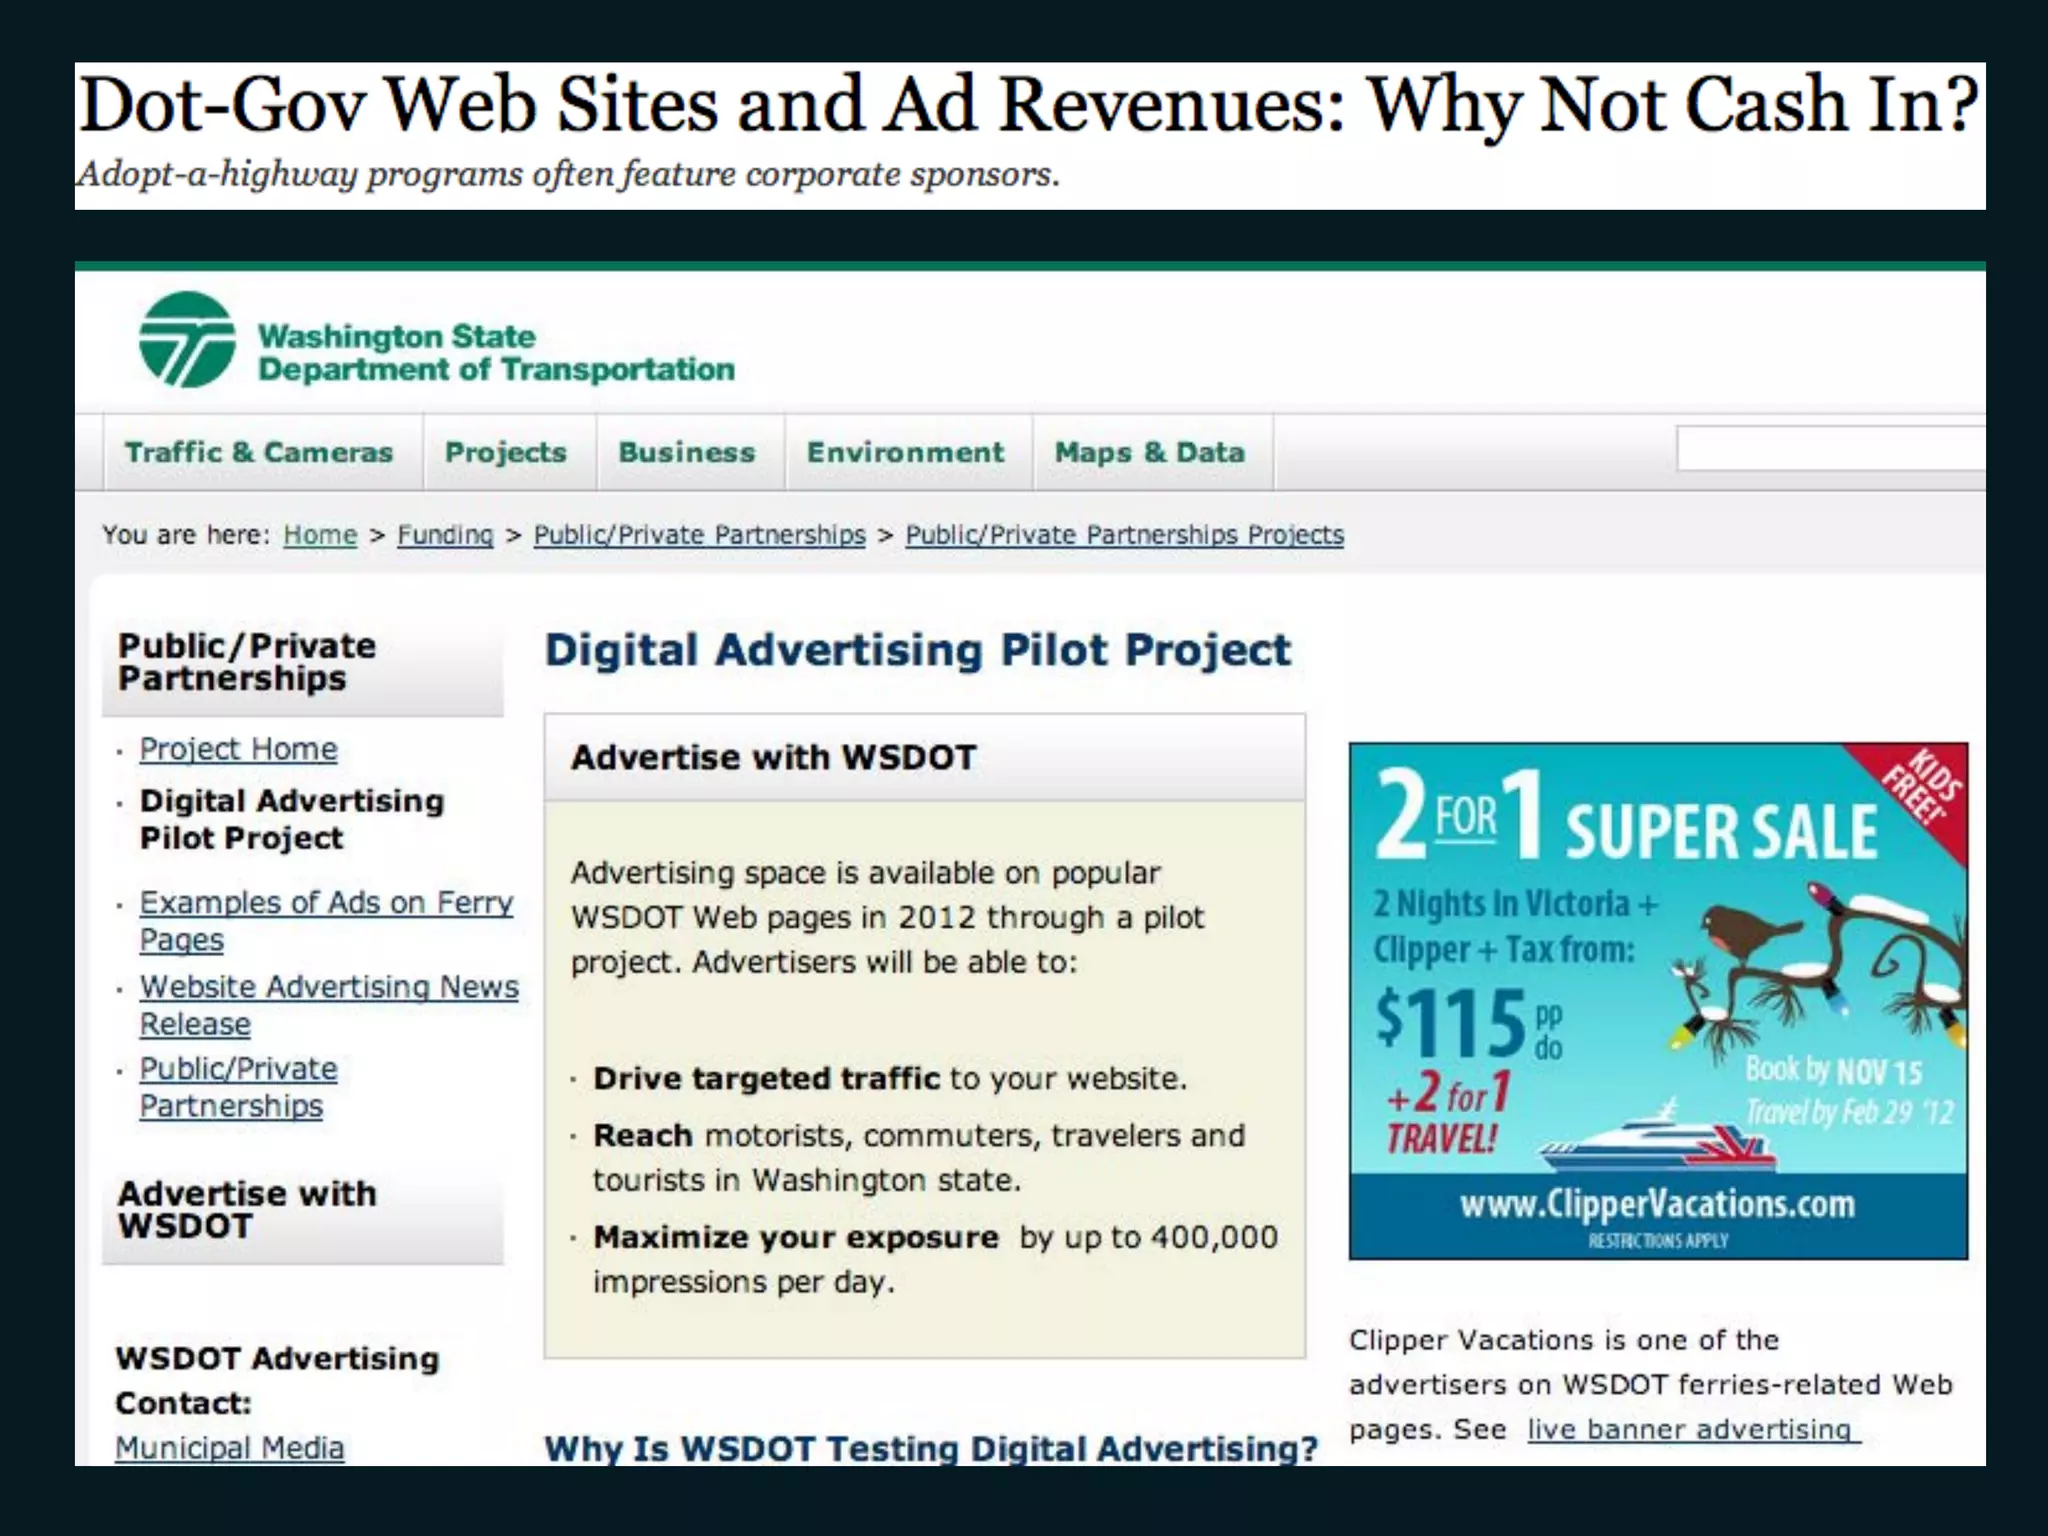Open the Municipal Media contact link
Viewport: 2048px width, 1536px height.
point(229,1447)
